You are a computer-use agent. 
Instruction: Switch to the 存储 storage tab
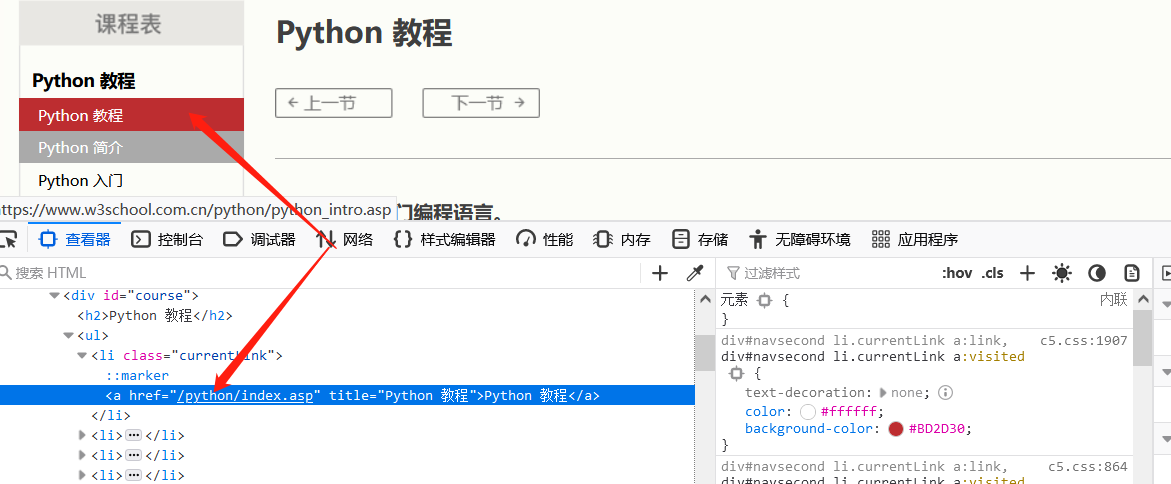point(699,240)
